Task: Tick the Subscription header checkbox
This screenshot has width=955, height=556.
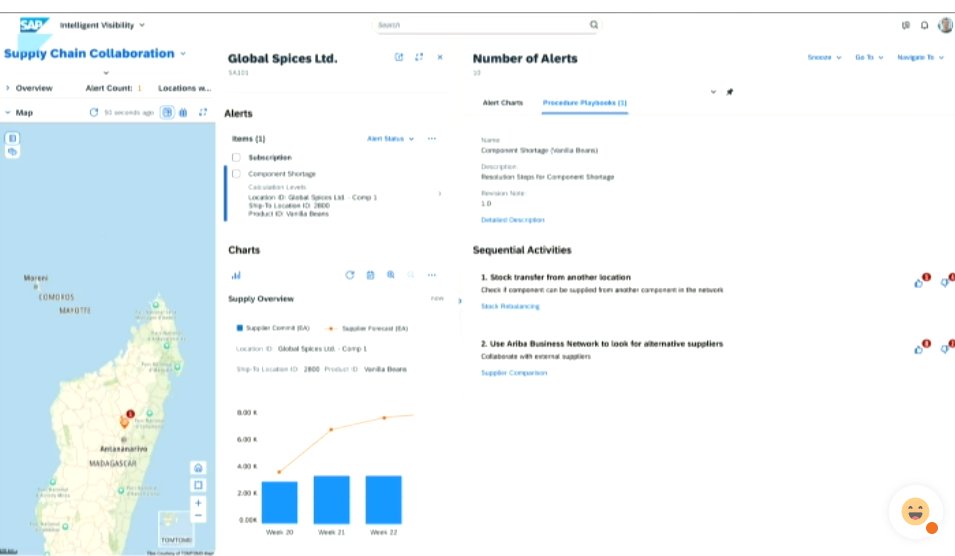Action: coord(236,157)
